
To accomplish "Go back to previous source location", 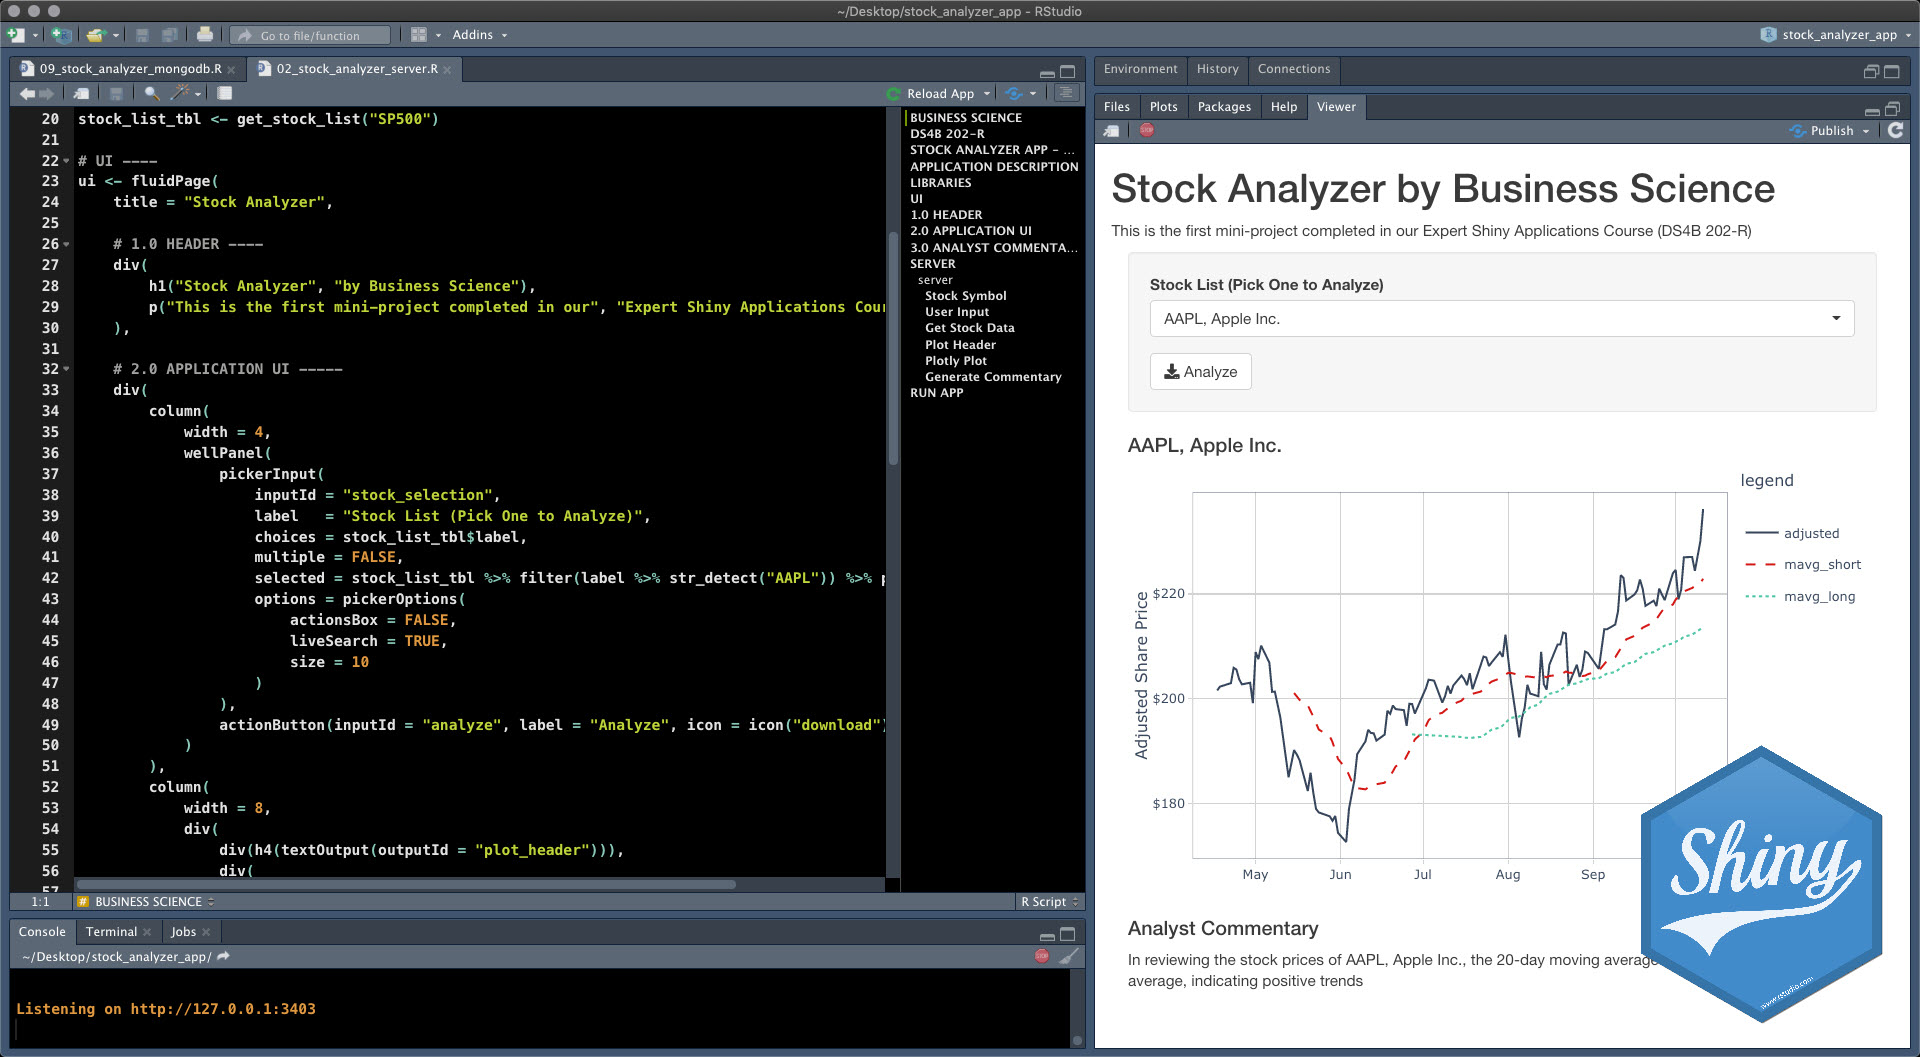I will (27, 93).
